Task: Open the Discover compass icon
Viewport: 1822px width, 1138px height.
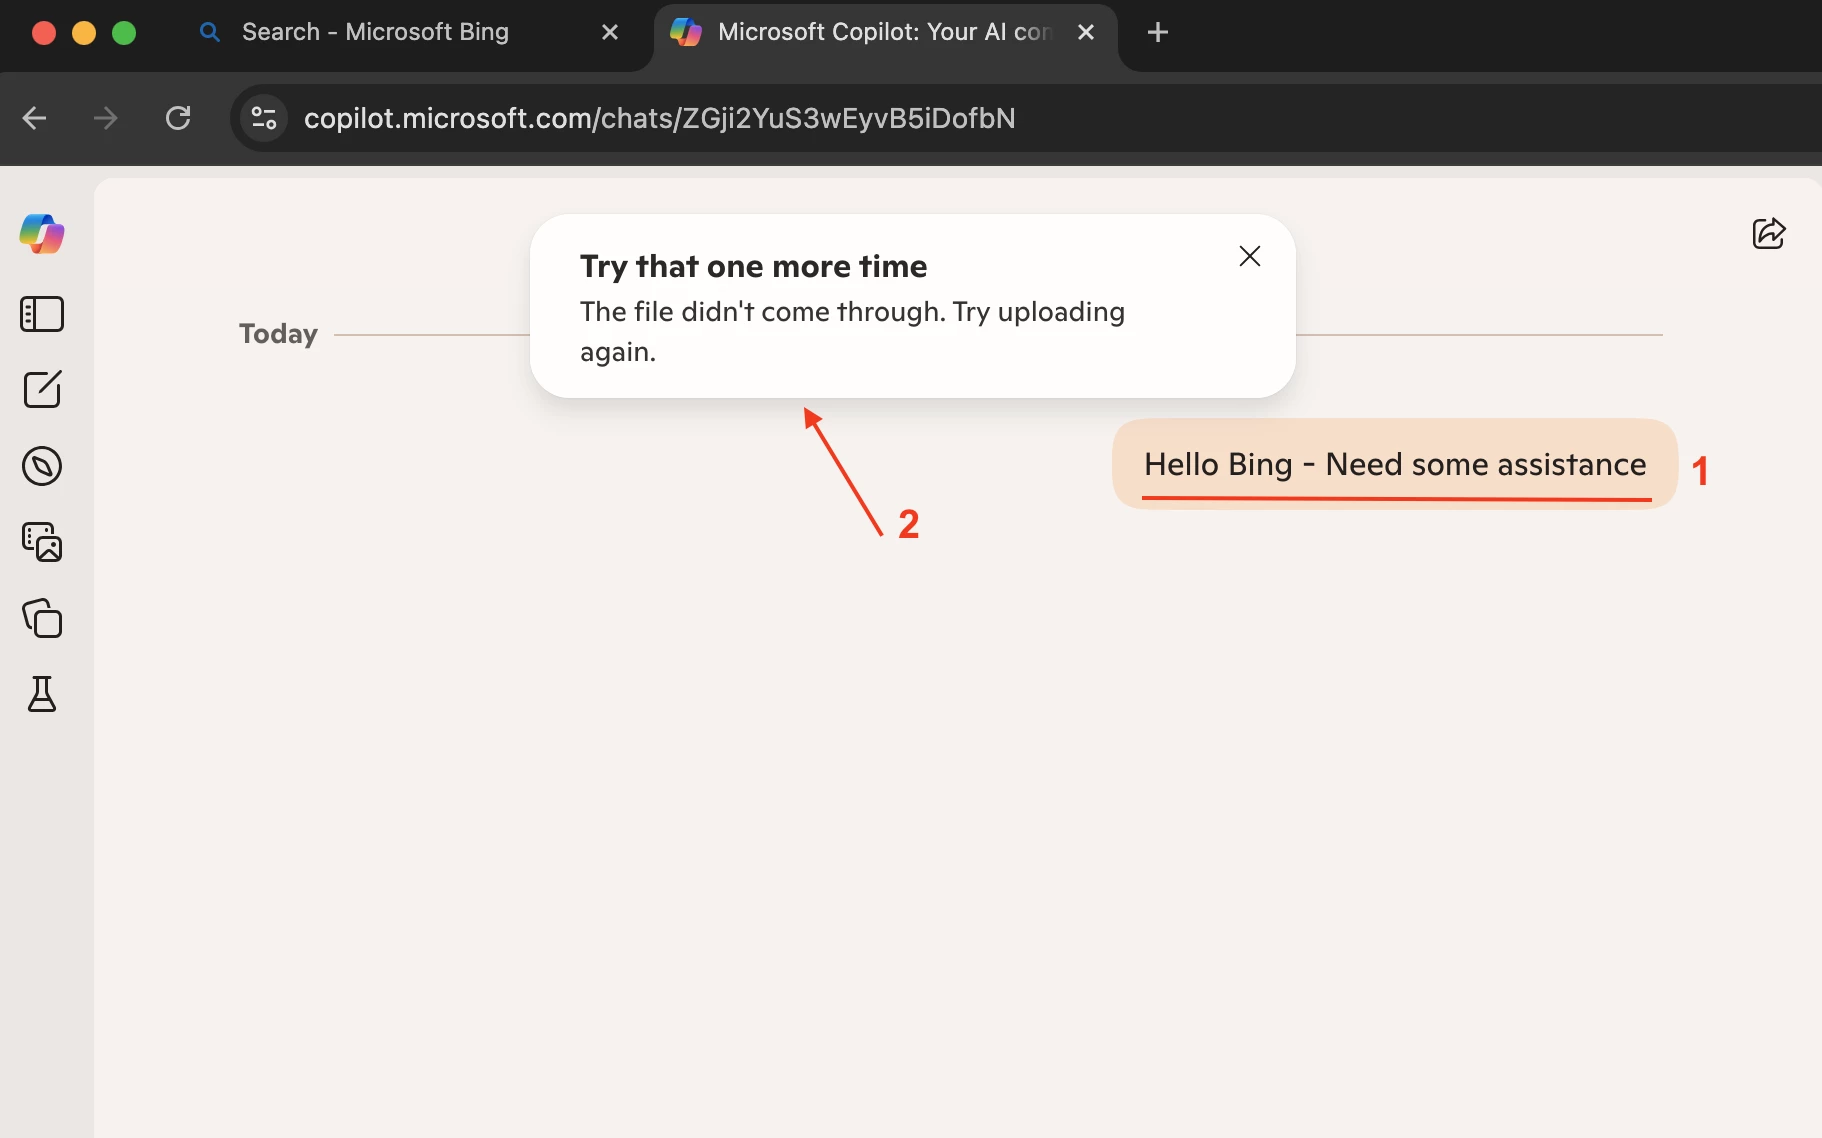Action: point(42,466)
